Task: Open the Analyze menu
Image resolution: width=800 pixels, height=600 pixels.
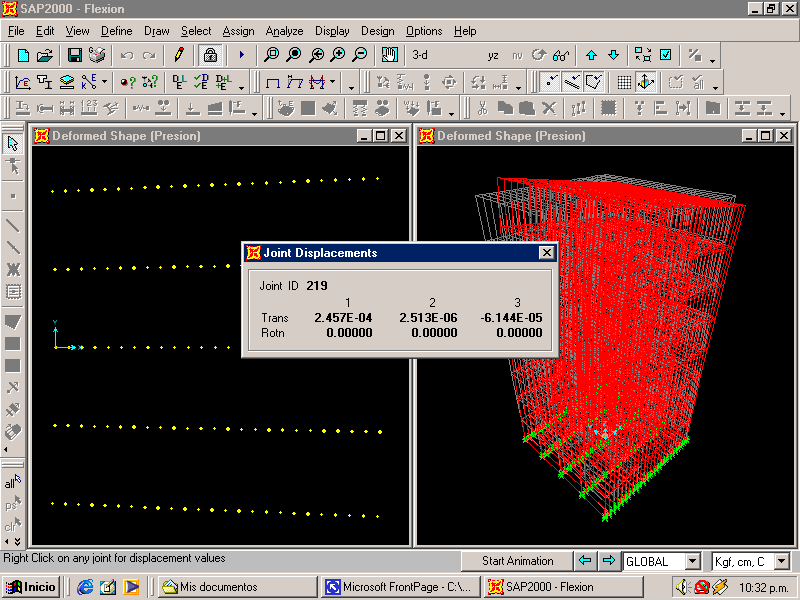Action: [x=284, y=31]
